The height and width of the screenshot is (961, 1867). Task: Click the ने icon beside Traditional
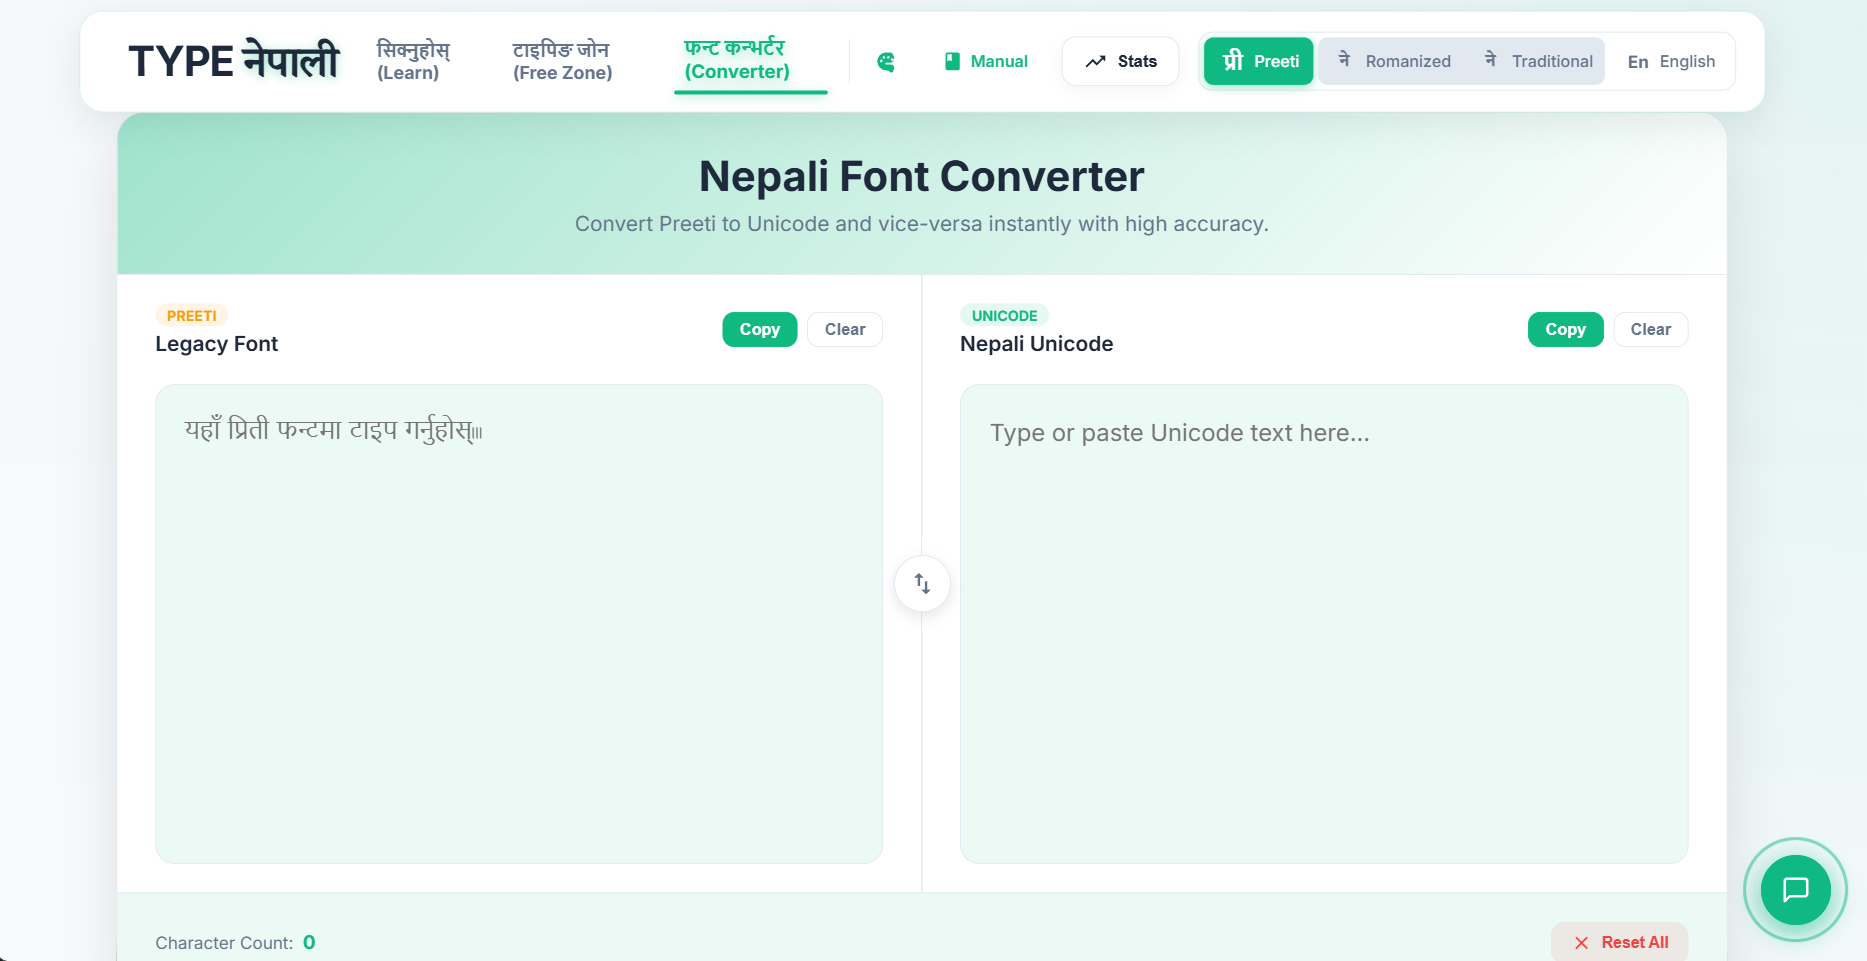coord(1489,61)
